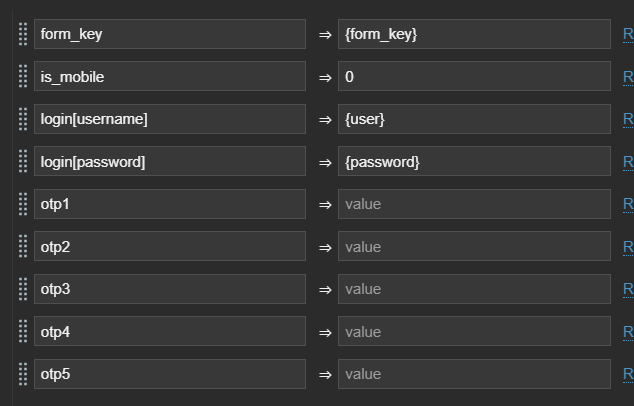Click the drag handle beside otp2
Screen dimensions: 634x406
23,246
